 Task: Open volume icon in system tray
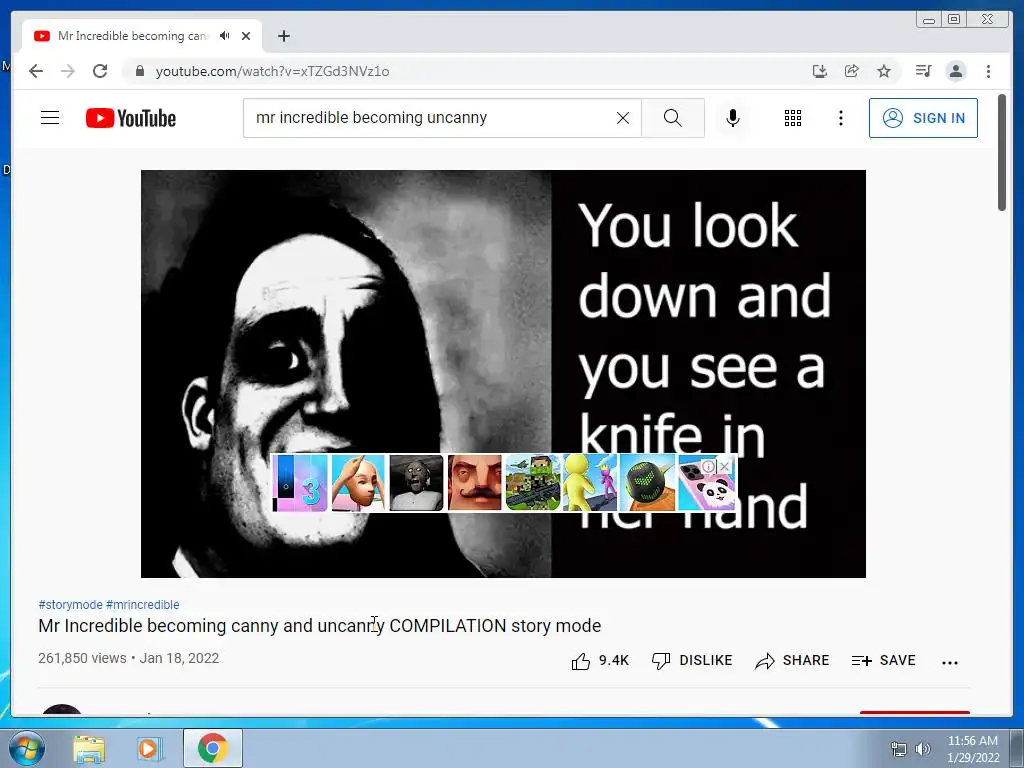point(923,749)
